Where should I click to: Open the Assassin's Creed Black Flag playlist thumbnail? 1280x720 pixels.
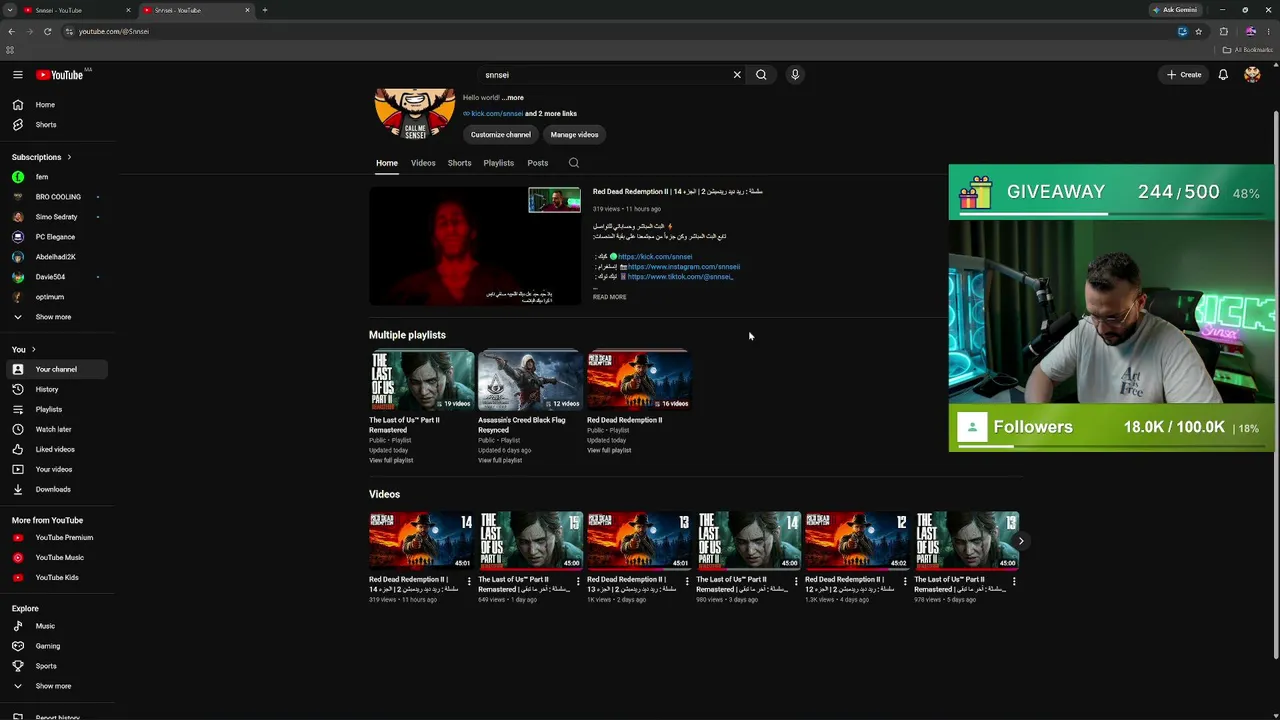[x=530, y=381]
